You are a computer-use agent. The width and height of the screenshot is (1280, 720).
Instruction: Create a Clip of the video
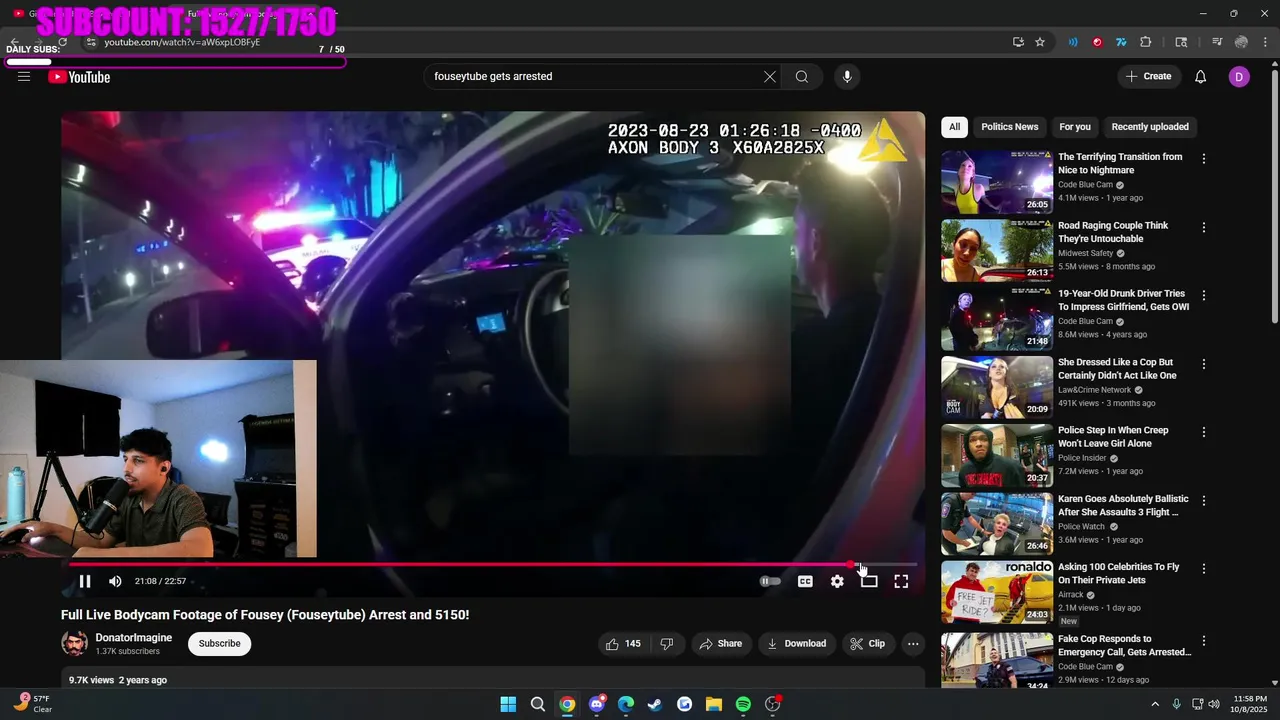[868, 644]
